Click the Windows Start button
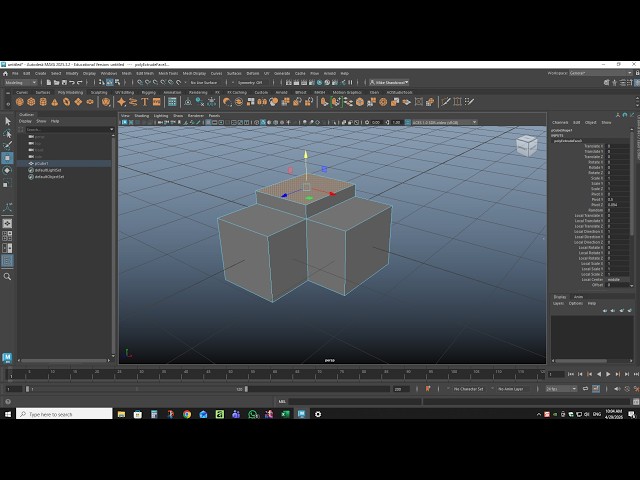This screenshot has height=480, width=640. [x=7, y=414]
